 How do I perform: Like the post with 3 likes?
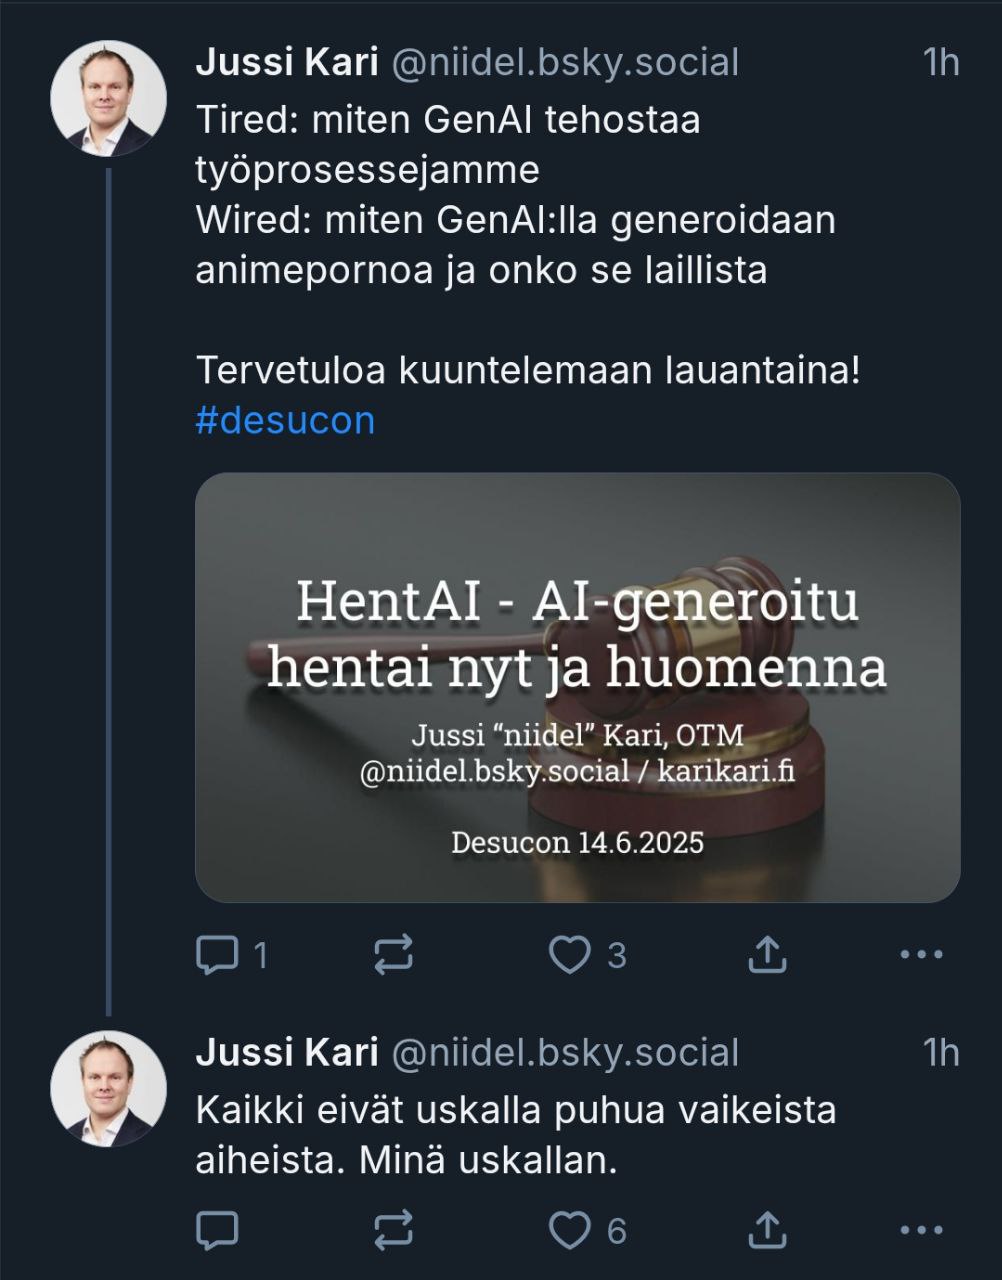point(571,955)
